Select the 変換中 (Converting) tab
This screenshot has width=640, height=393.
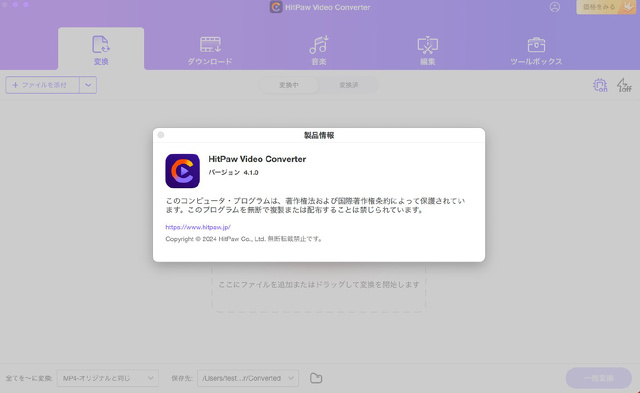tap(289, 85)
